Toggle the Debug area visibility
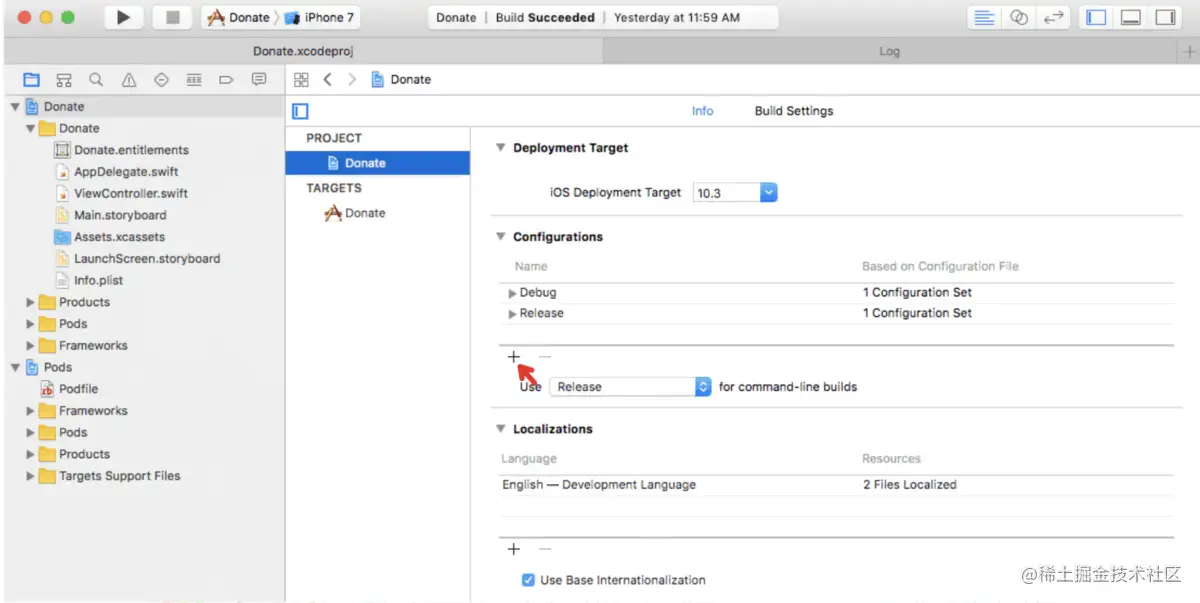This screenshot has height=603, width=1200. click(x=1131, y=18)
